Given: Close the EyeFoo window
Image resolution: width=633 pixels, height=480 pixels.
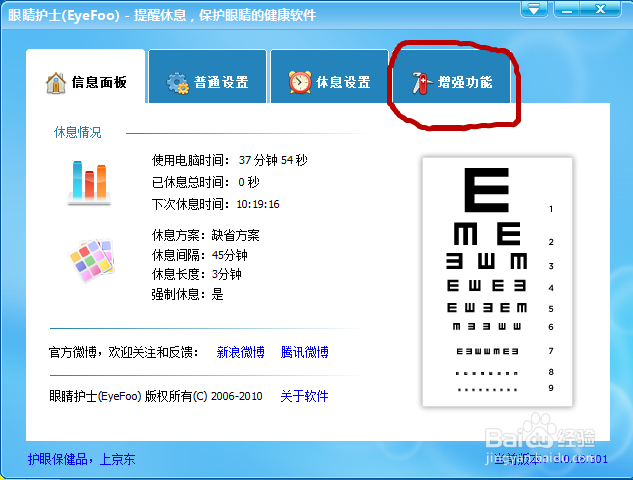Looking at the screenshot, I should click(x=600, y=9).
